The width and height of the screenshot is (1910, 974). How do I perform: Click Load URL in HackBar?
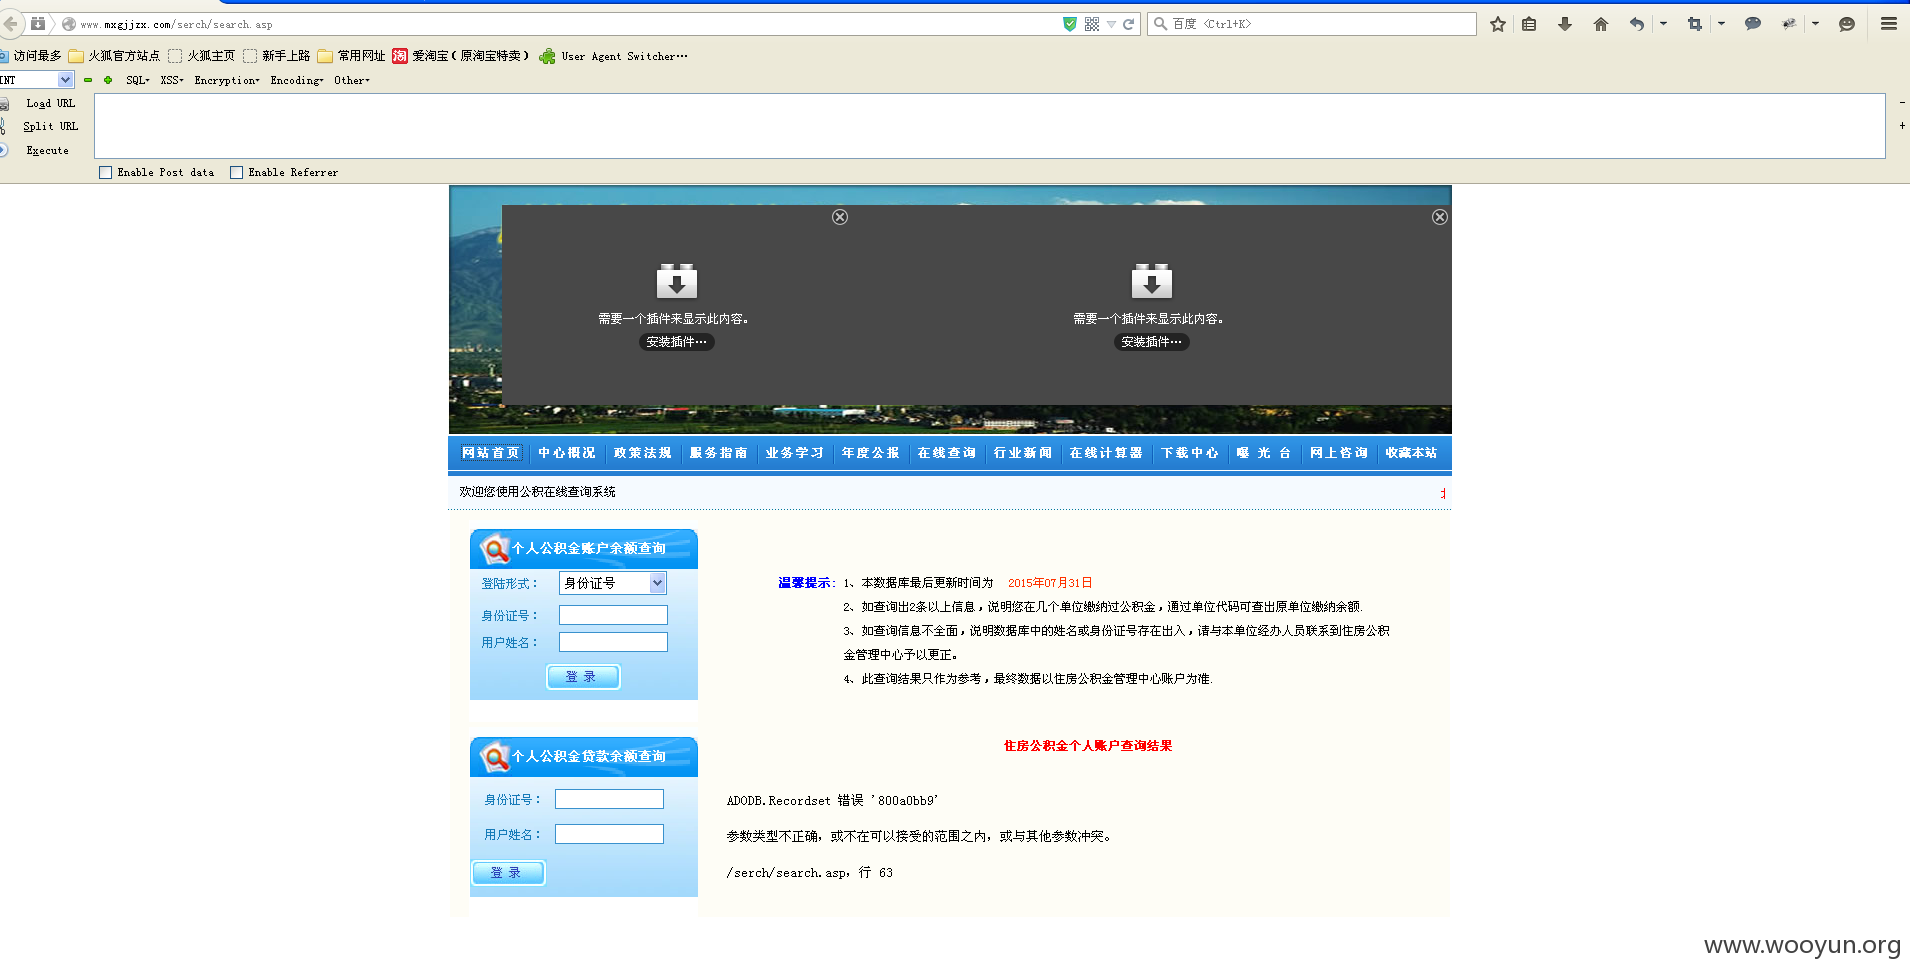pos(50,103)
